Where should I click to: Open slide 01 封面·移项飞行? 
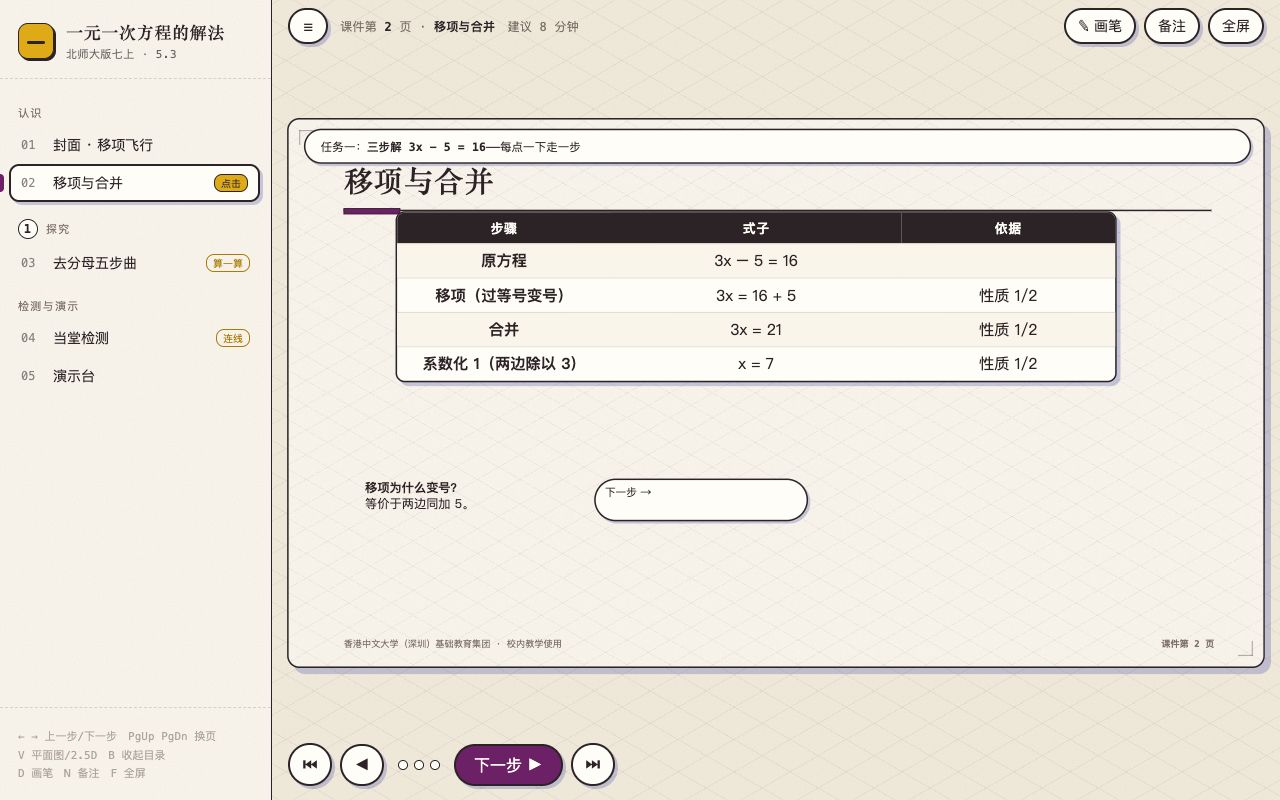[134, 145]
